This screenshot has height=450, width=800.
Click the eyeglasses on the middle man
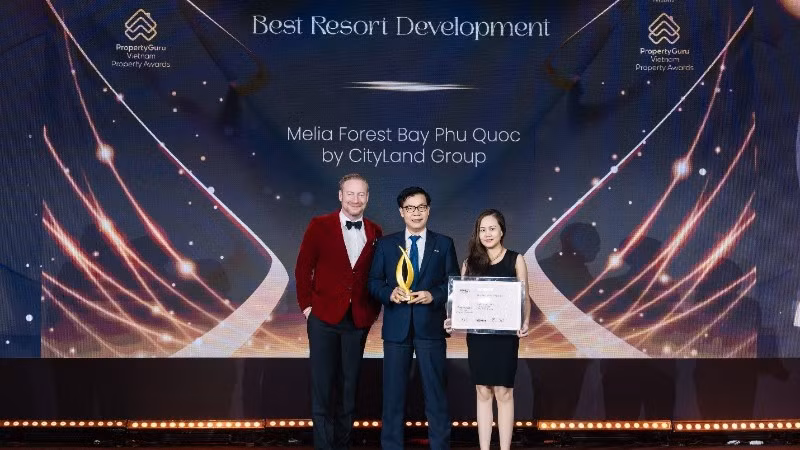pos(413,209)
